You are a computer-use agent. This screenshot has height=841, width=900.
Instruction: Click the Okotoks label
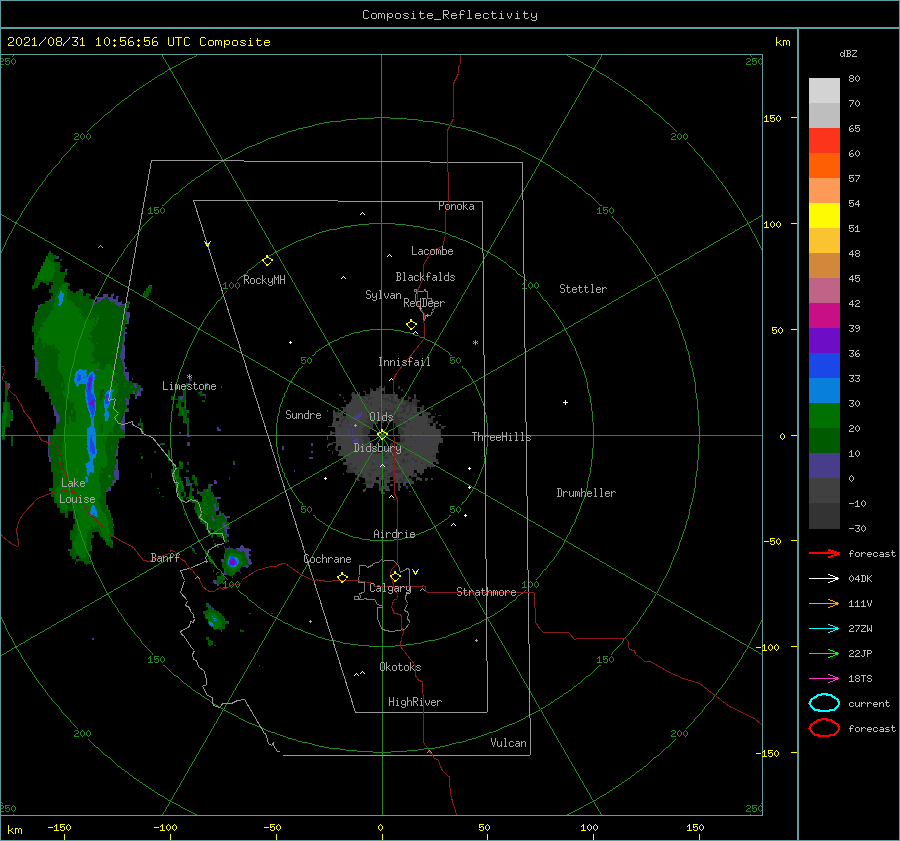400,667
